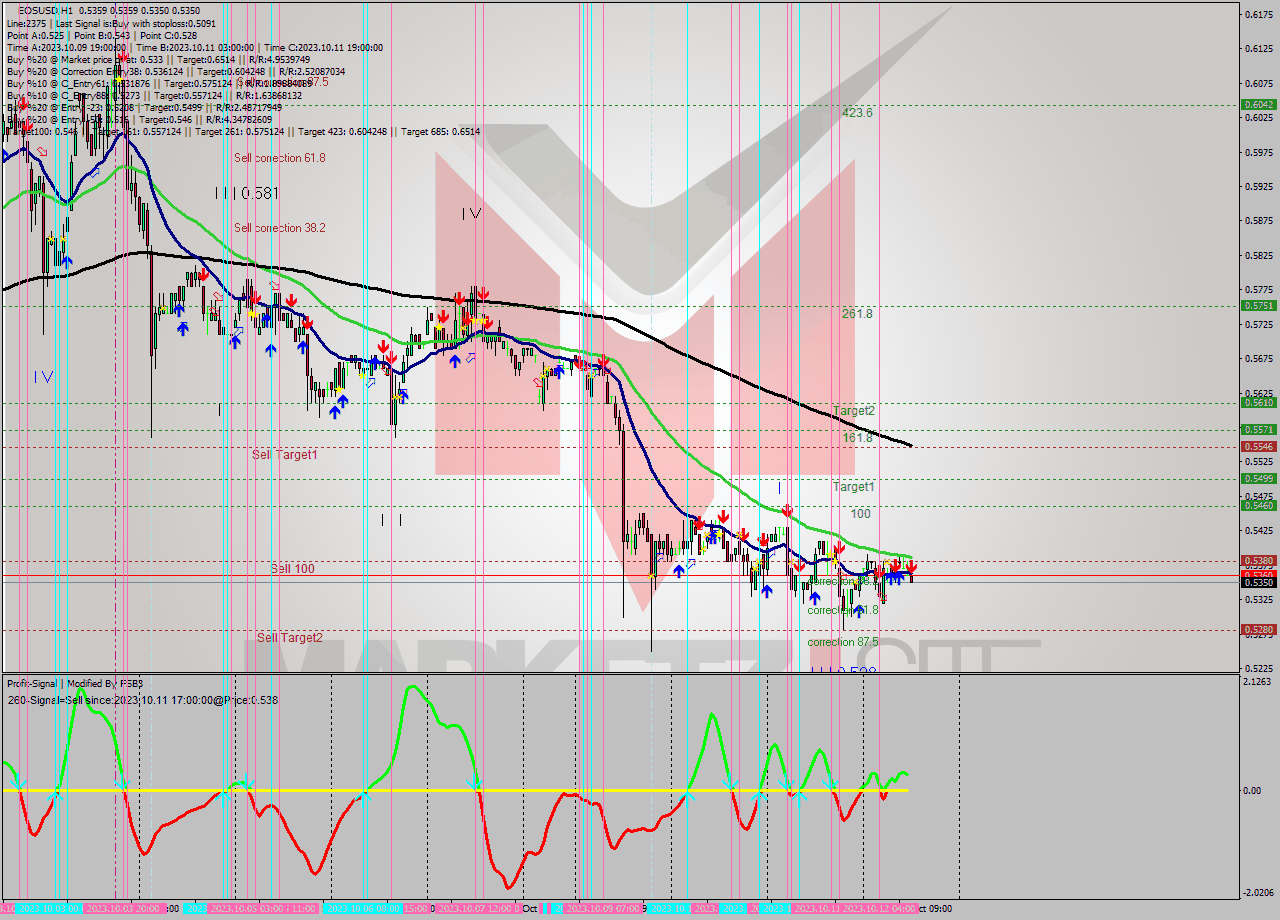
Task: Click the red 0.5546 price tag
Action: click(1258, 447)
